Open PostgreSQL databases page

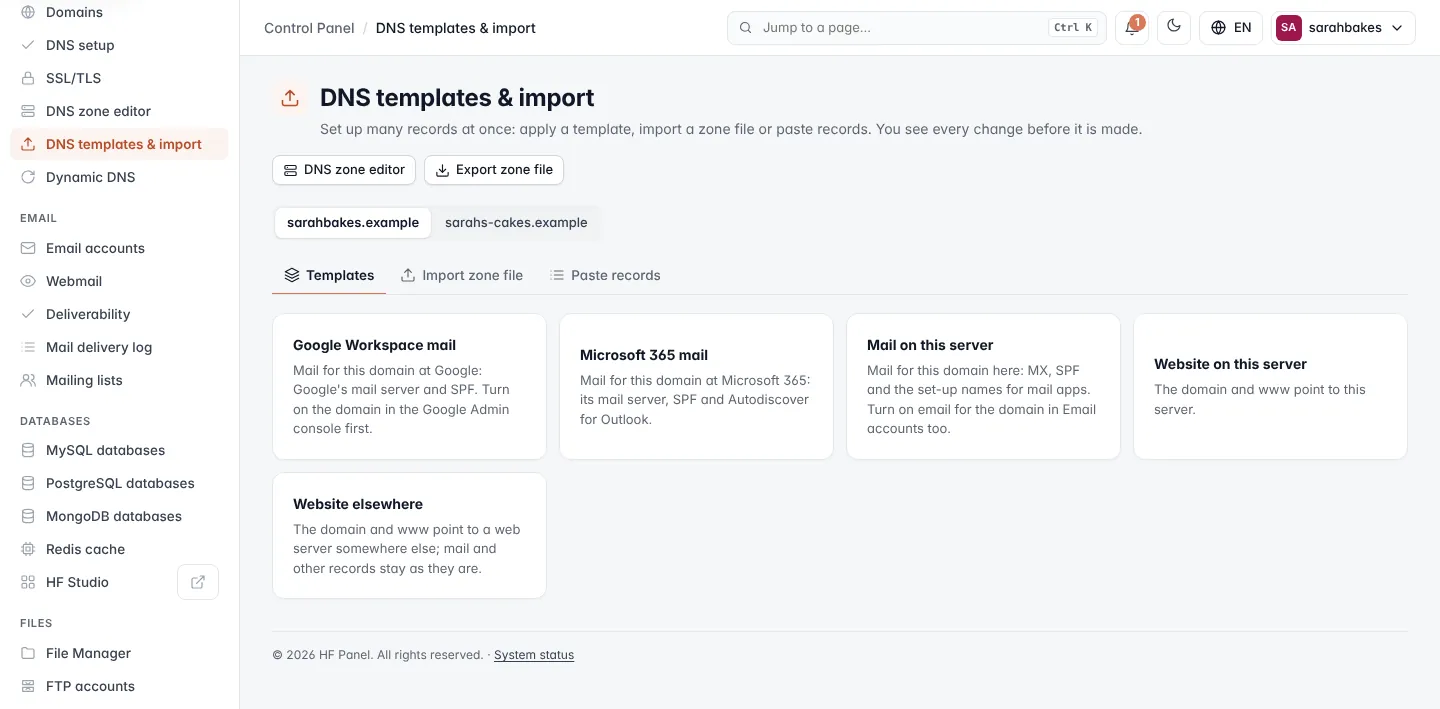point(119,483)
